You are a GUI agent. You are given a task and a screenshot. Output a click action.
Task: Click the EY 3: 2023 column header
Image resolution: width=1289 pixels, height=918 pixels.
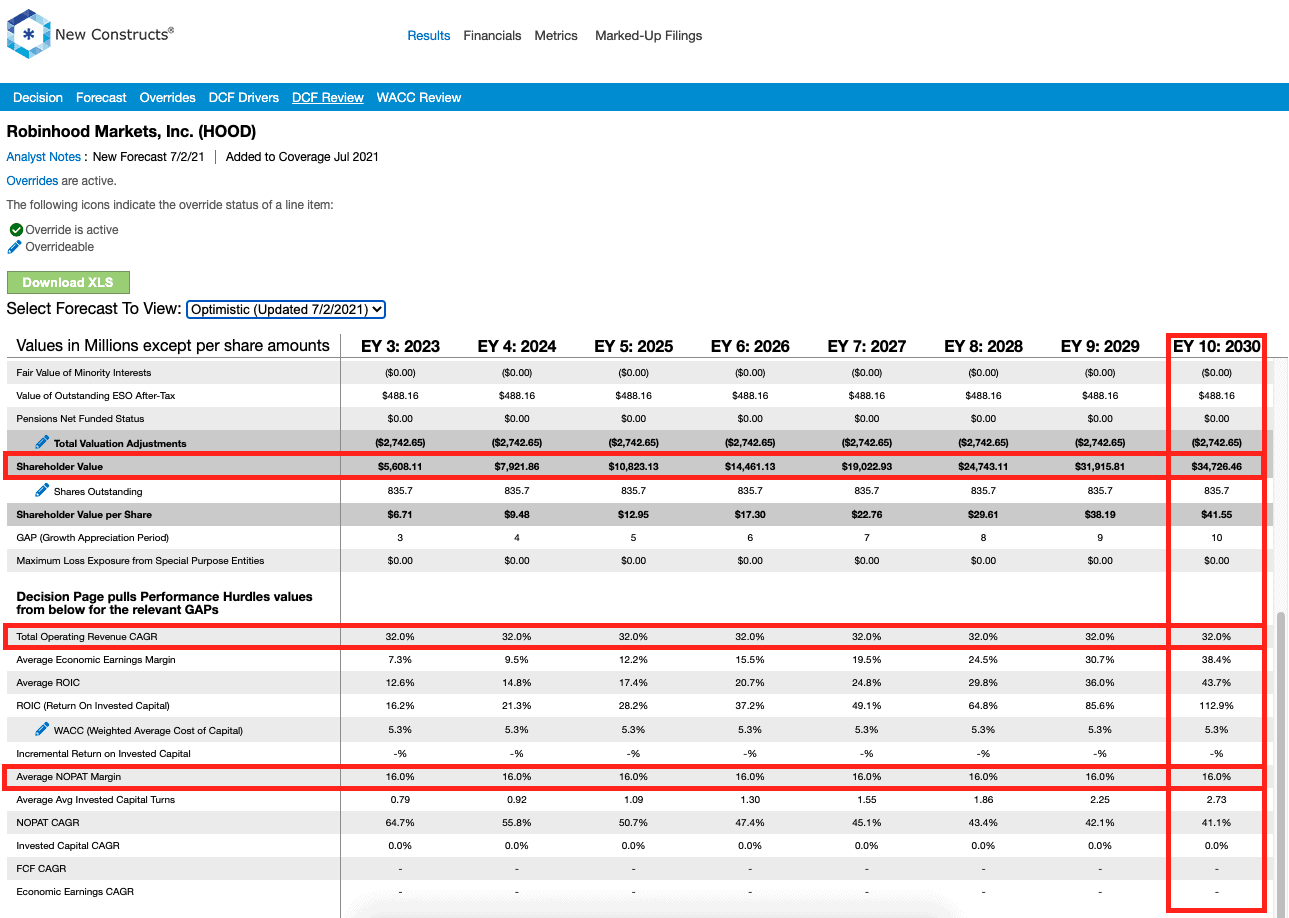[400, 346]
